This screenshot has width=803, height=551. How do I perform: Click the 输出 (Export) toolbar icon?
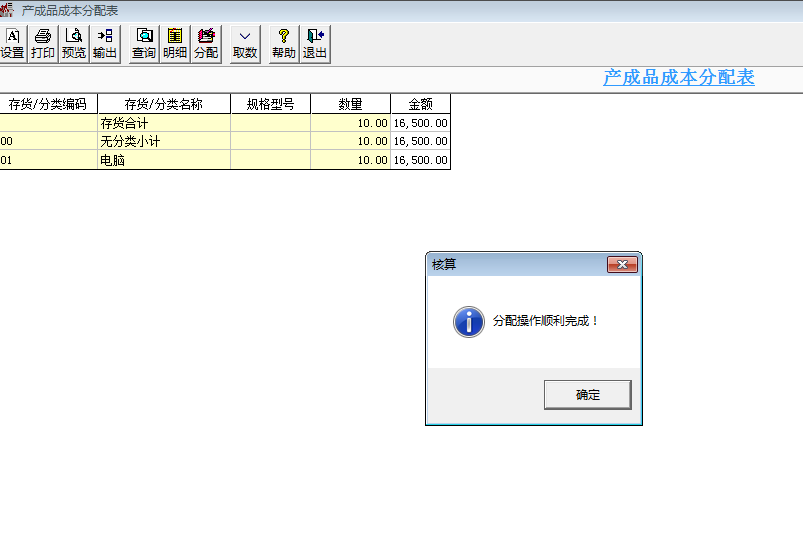(x=105, y=44)
